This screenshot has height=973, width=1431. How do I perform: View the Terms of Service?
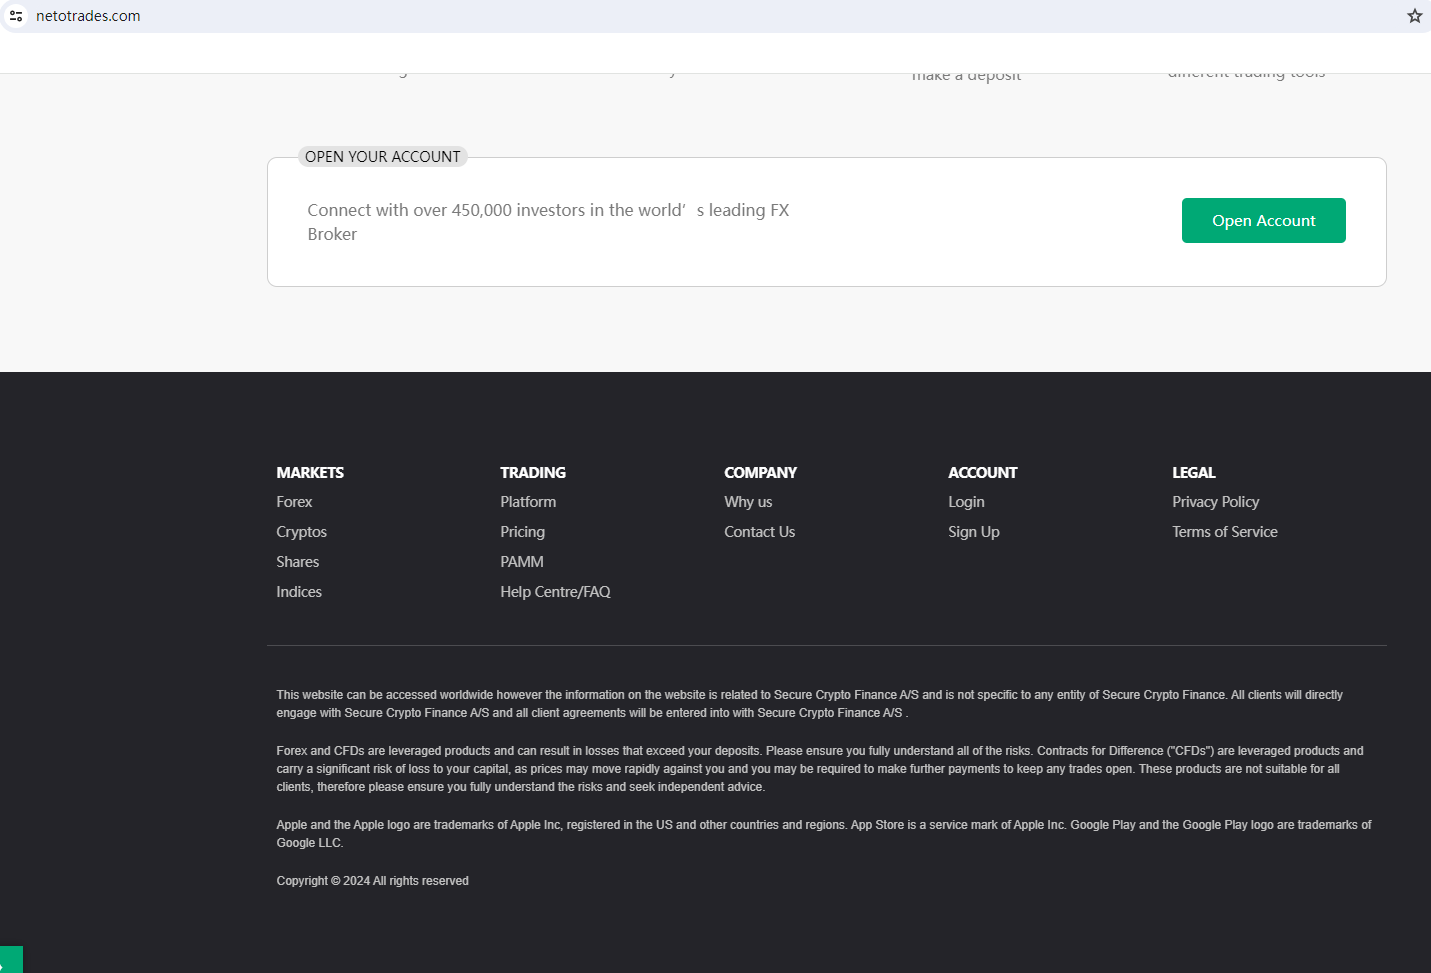click(1224, 532)
